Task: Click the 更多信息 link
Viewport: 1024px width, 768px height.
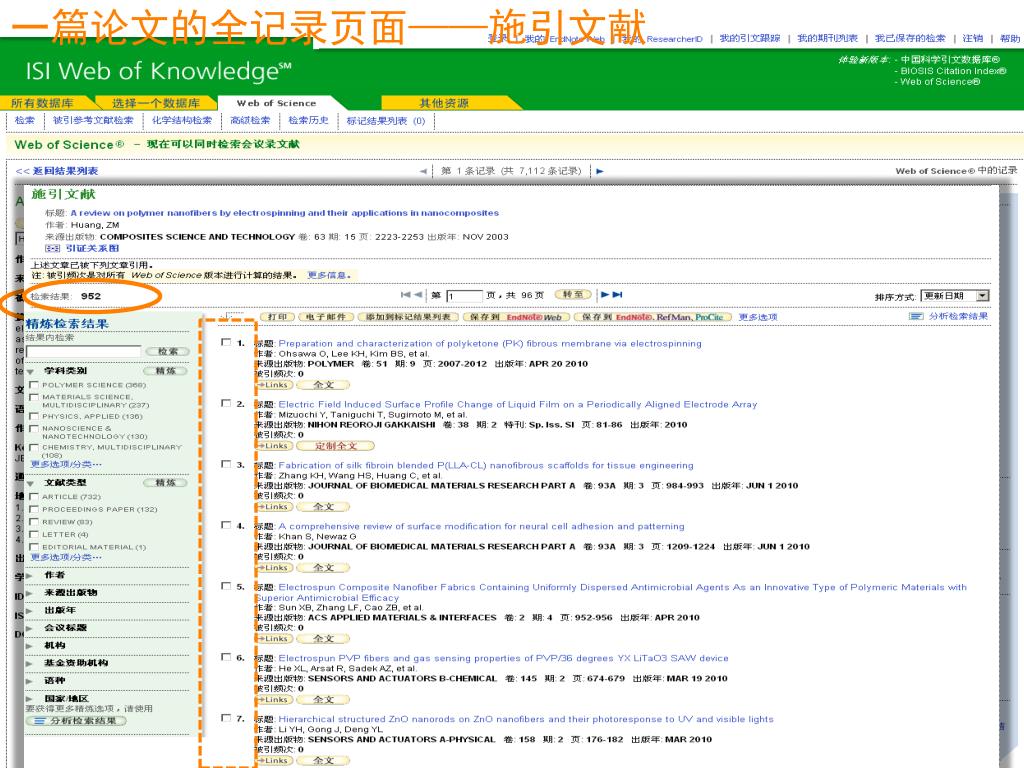Action: (x=329, y=276)
